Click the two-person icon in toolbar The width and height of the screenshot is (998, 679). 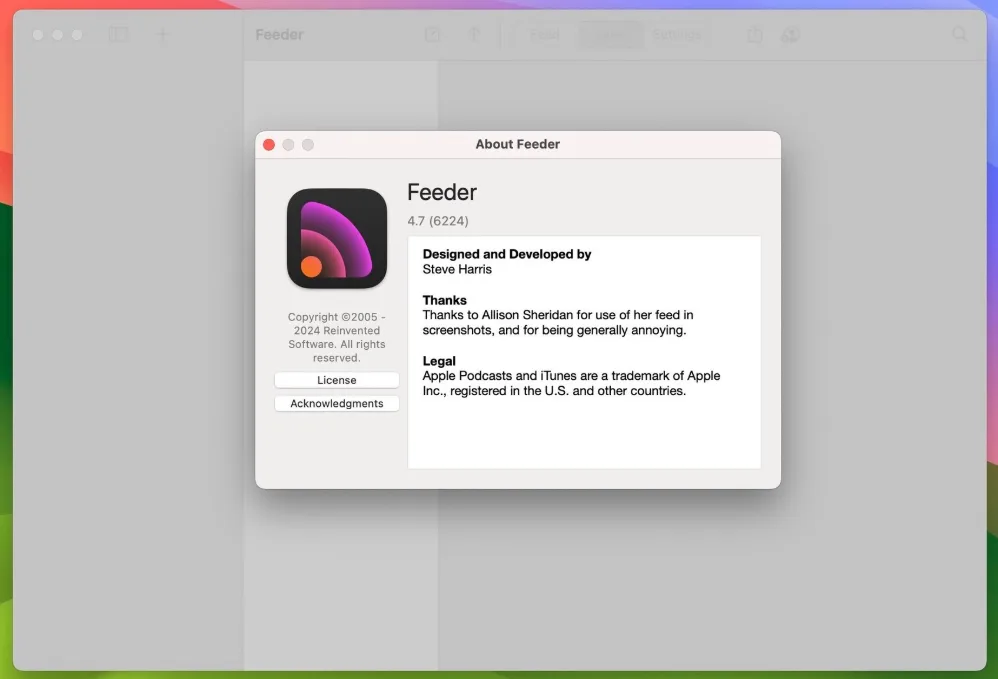click(790, 35)
